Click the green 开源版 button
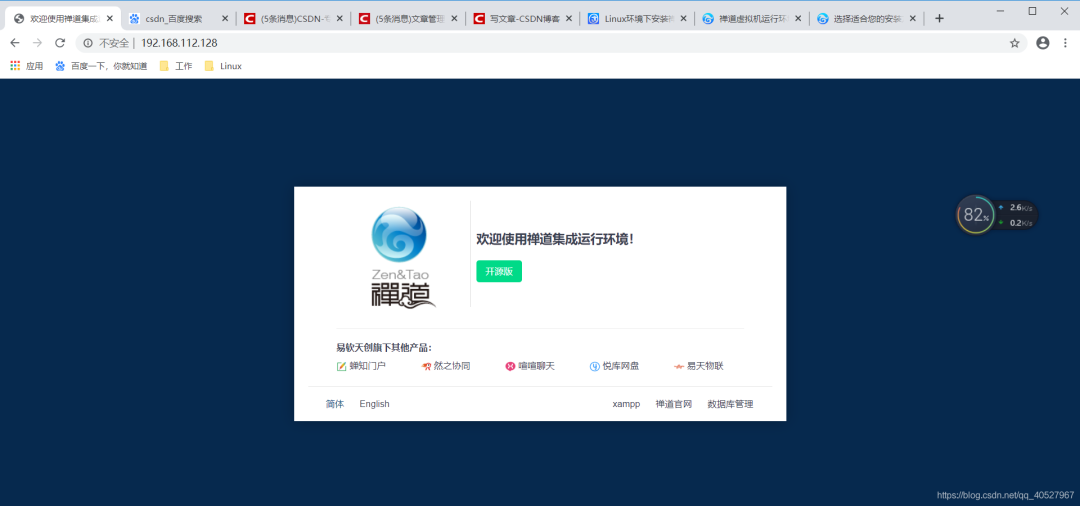Viewport: 1080px width, 506px height. point(499,271)
